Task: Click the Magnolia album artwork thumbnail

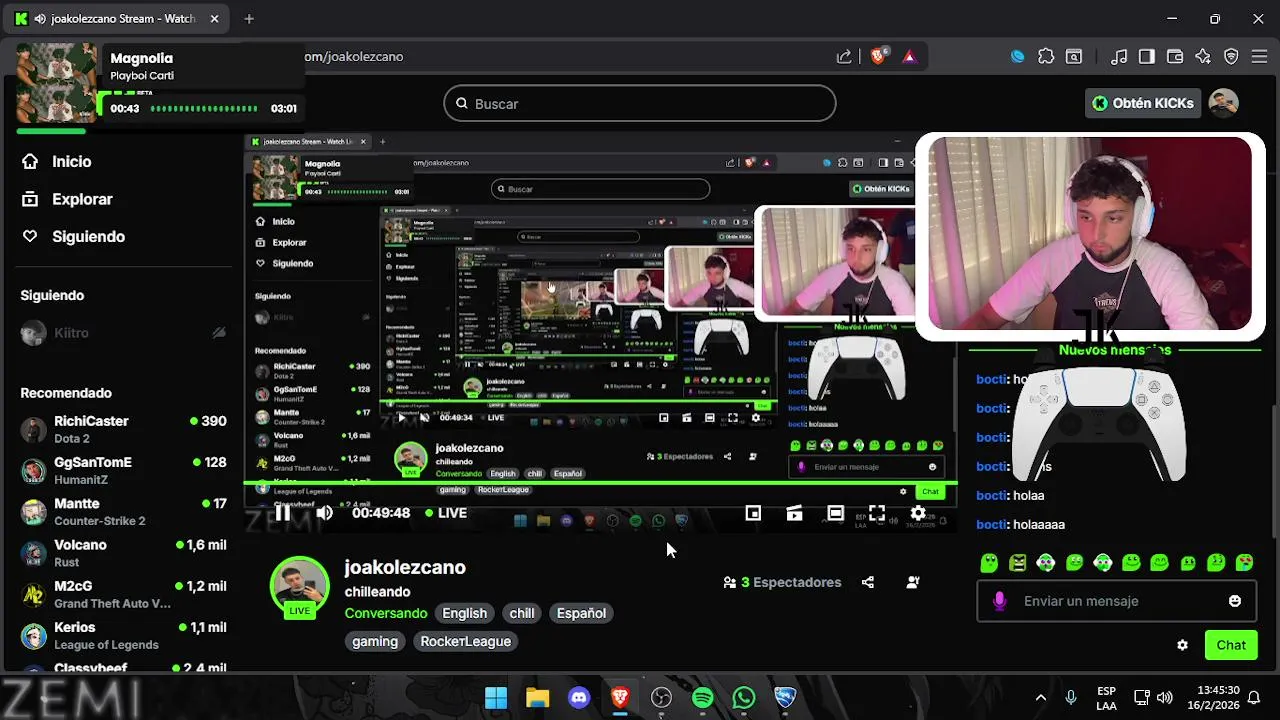Action: (57, 83)
